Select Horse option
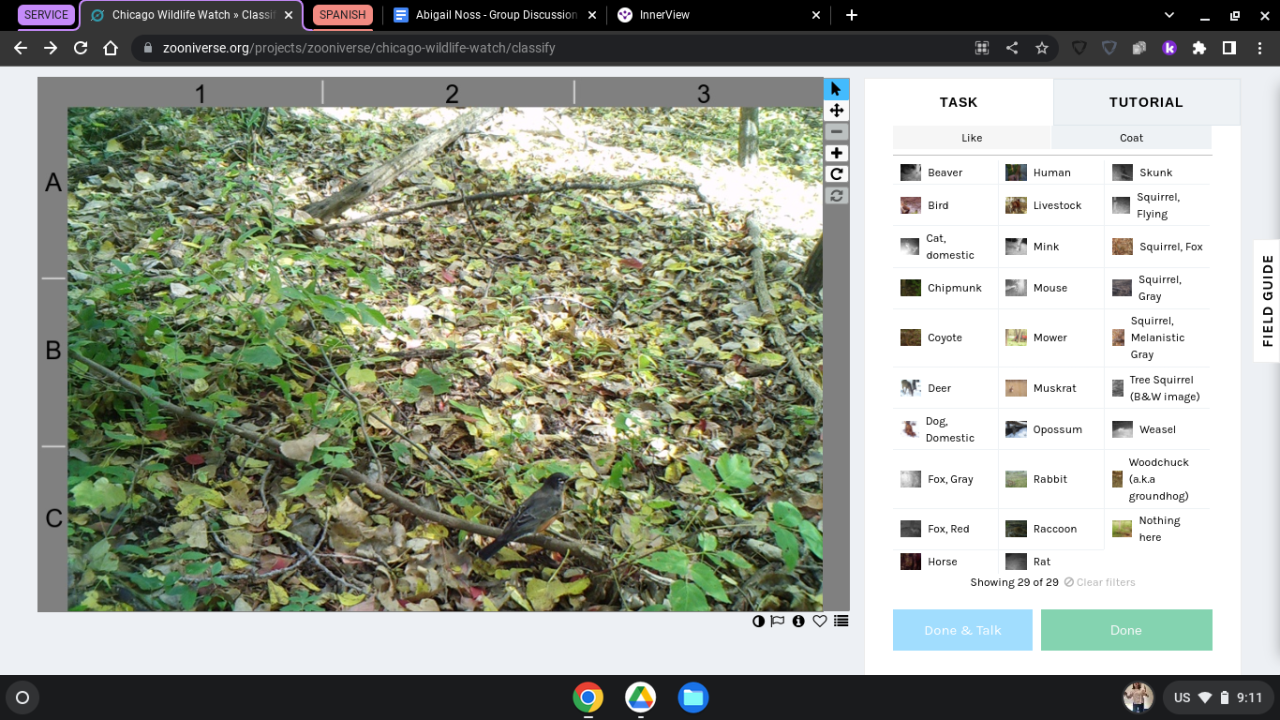The height and width of the screenshot is (720, 1280). [946, 562]
